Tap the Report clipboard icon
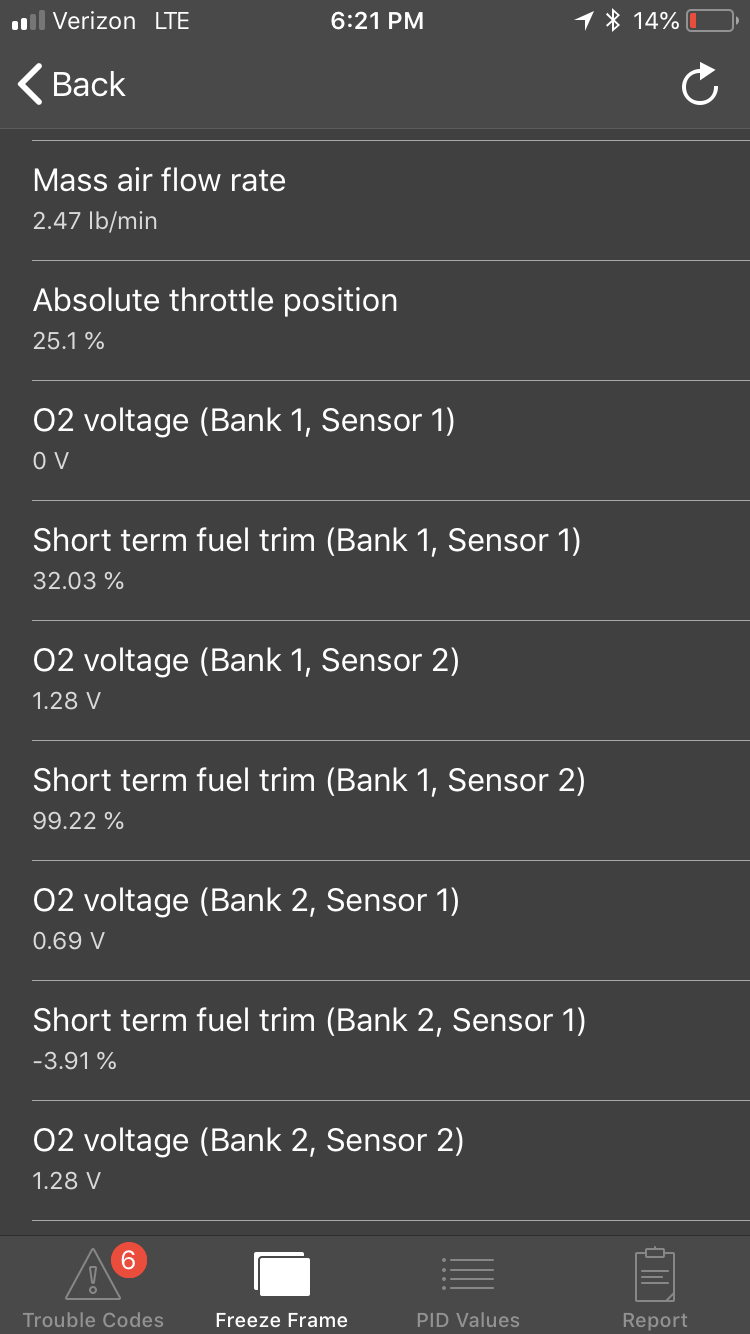Viewport: 750px width, 1334px height. tap(655, 1274)
